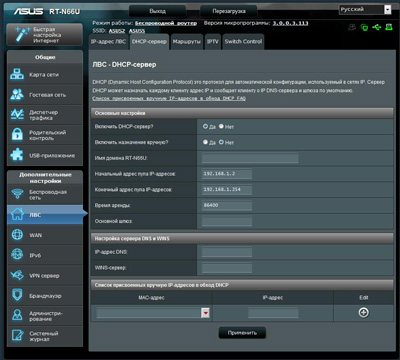The image size is (400, 360).
Task: Click the IP-адрес DNS field
Action: pos(227,252)
